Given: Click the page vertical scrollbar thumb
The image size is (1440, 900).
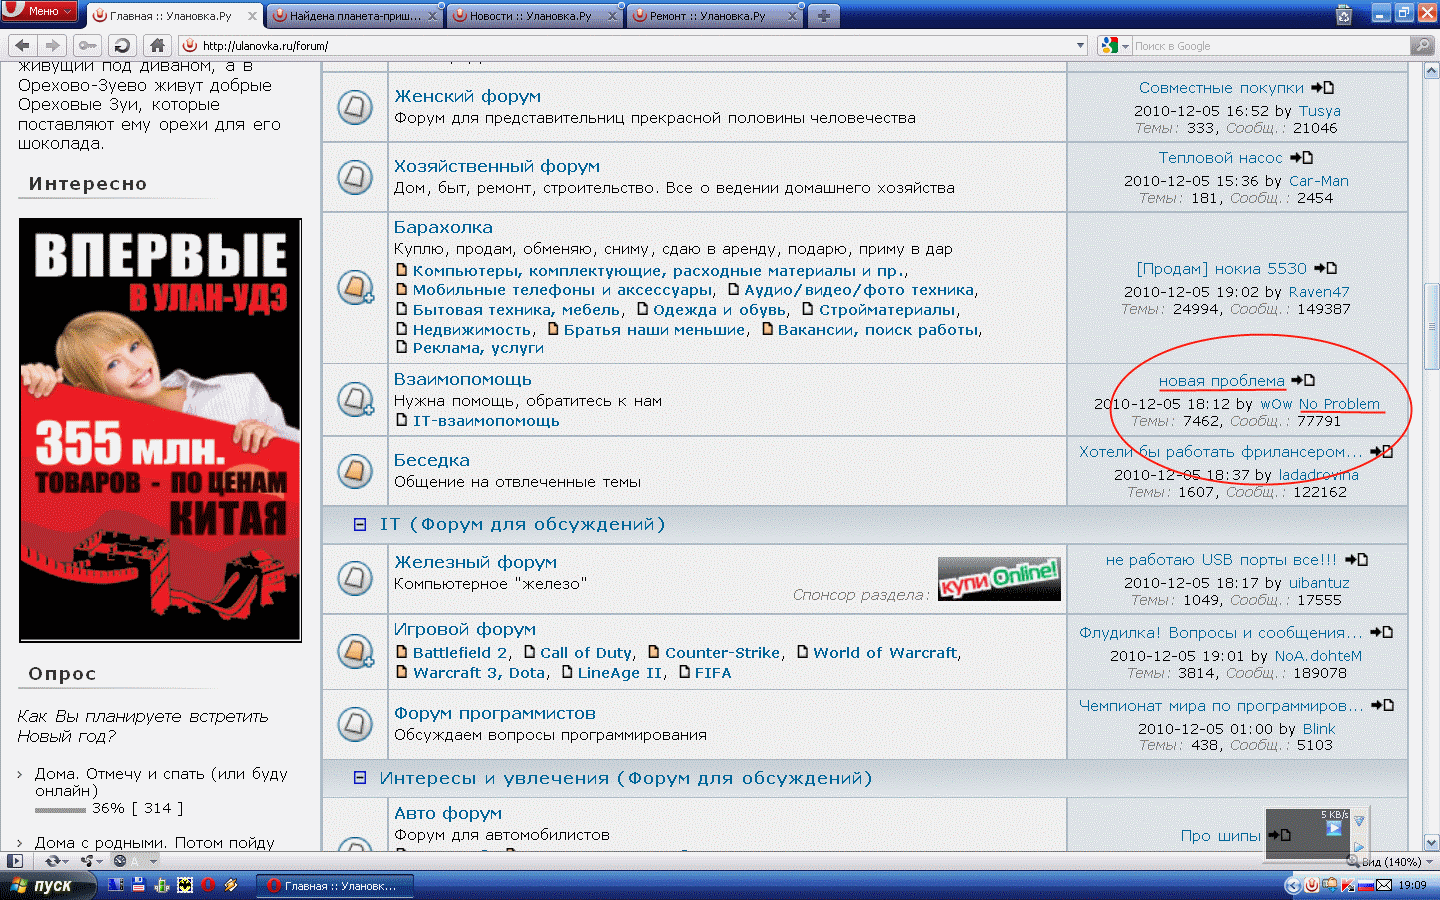Looking at the screenshot, I should 1431,326.
